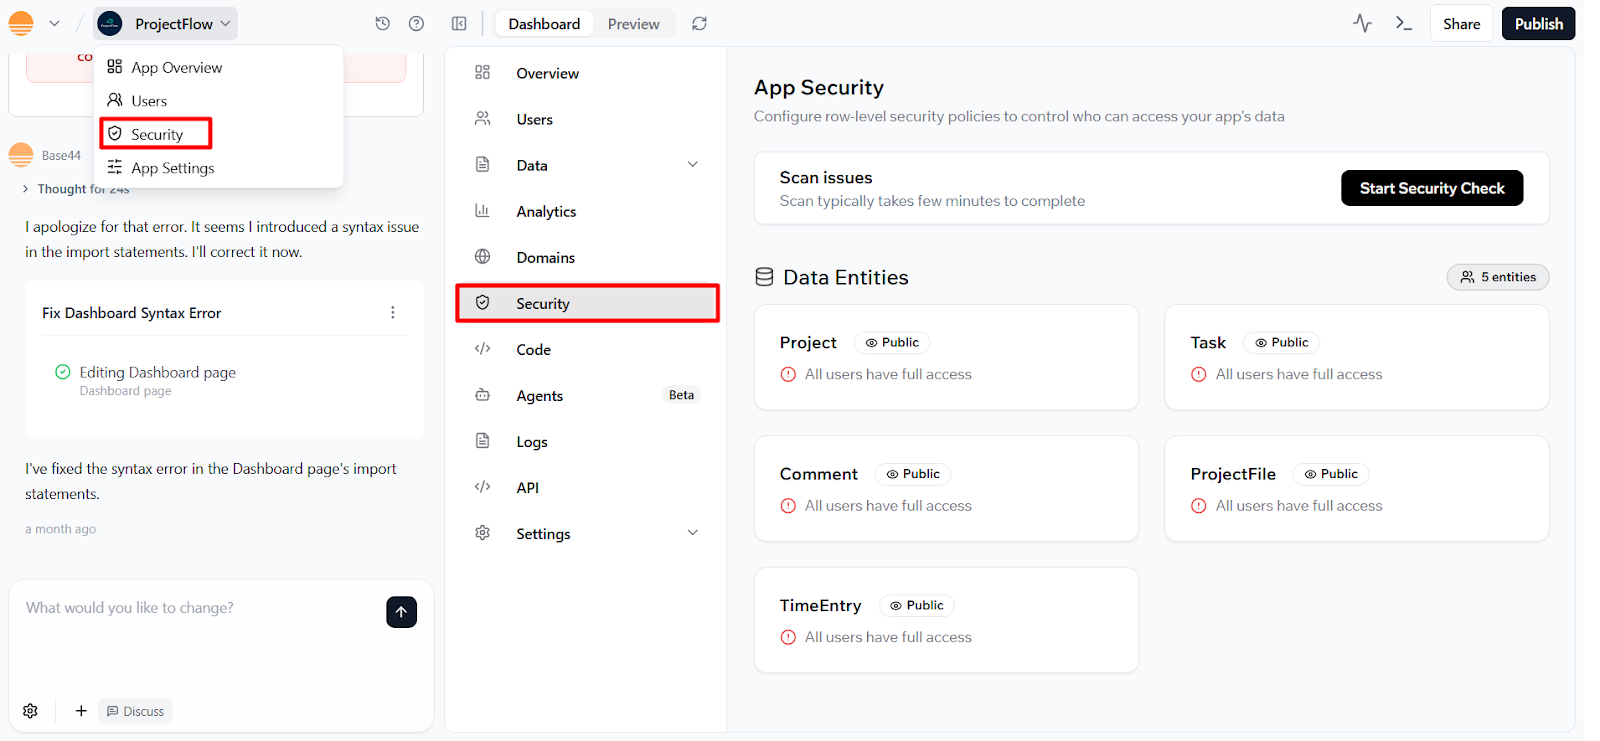Open the ProjectFlow dropdown chevron
The image size is (1600, 741).
coord(226,23)
